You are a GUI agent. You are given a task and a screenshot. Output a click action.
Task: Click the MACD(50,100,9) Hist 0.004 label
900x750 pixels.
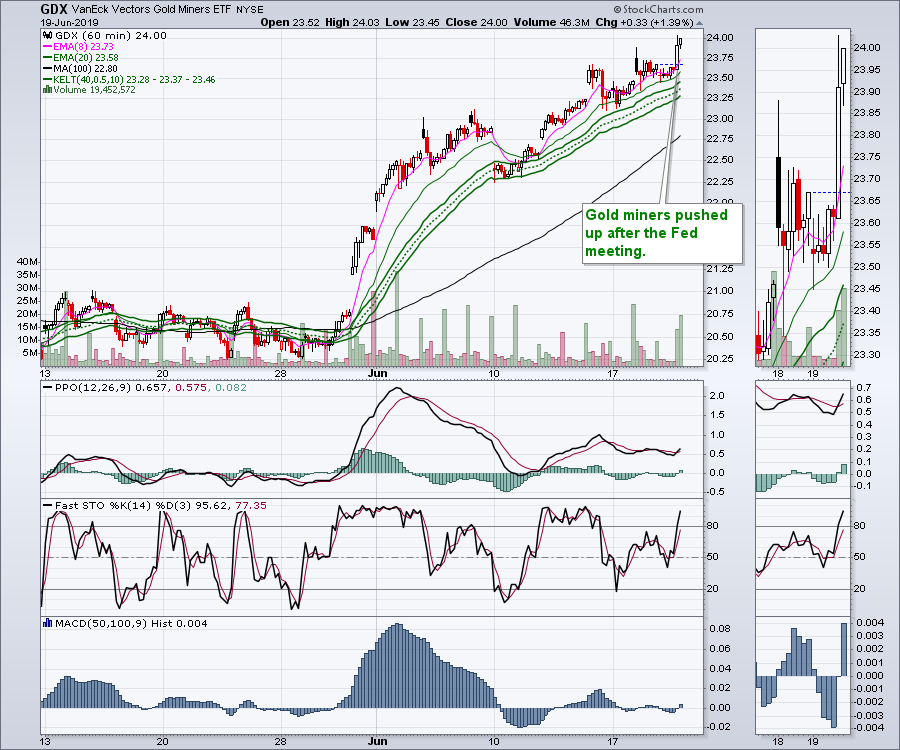coord(131,623)
